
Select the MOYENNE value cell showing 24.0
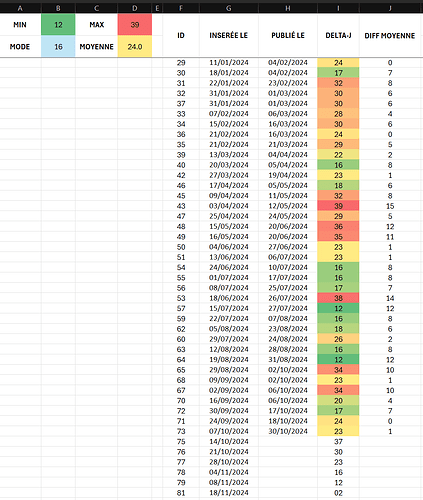[135, 46]
